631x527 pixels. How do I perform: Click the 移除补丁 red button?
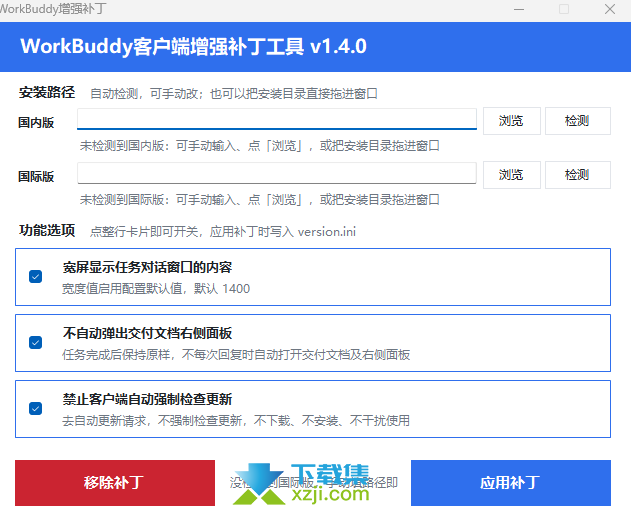coord(115,483)
